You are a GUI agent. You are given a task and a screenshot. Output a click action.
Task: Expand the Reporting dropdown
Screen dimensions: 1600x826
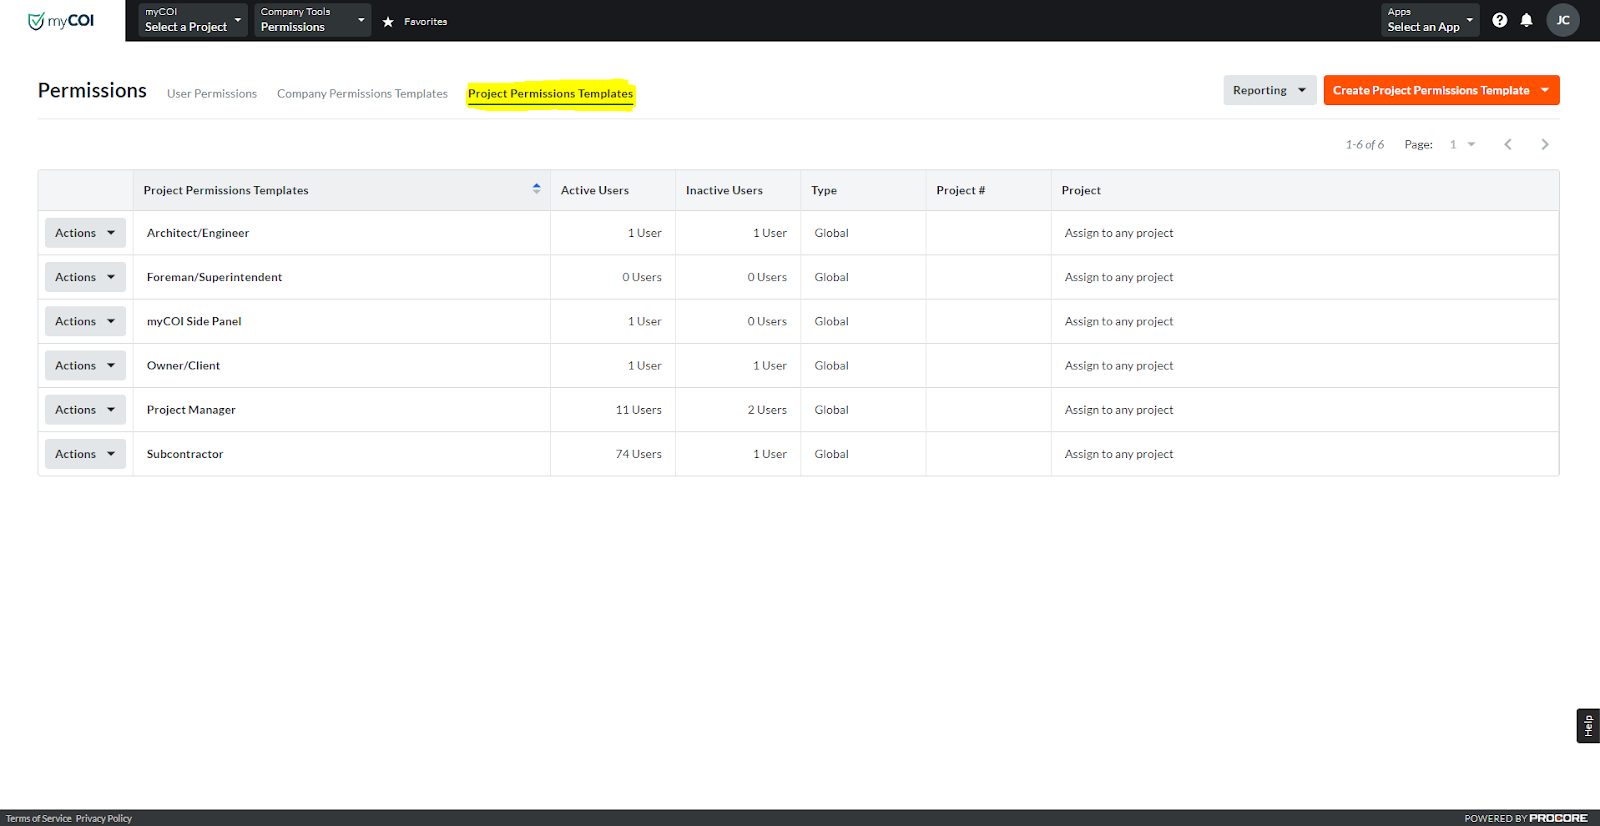click(x=1270, y=90)
